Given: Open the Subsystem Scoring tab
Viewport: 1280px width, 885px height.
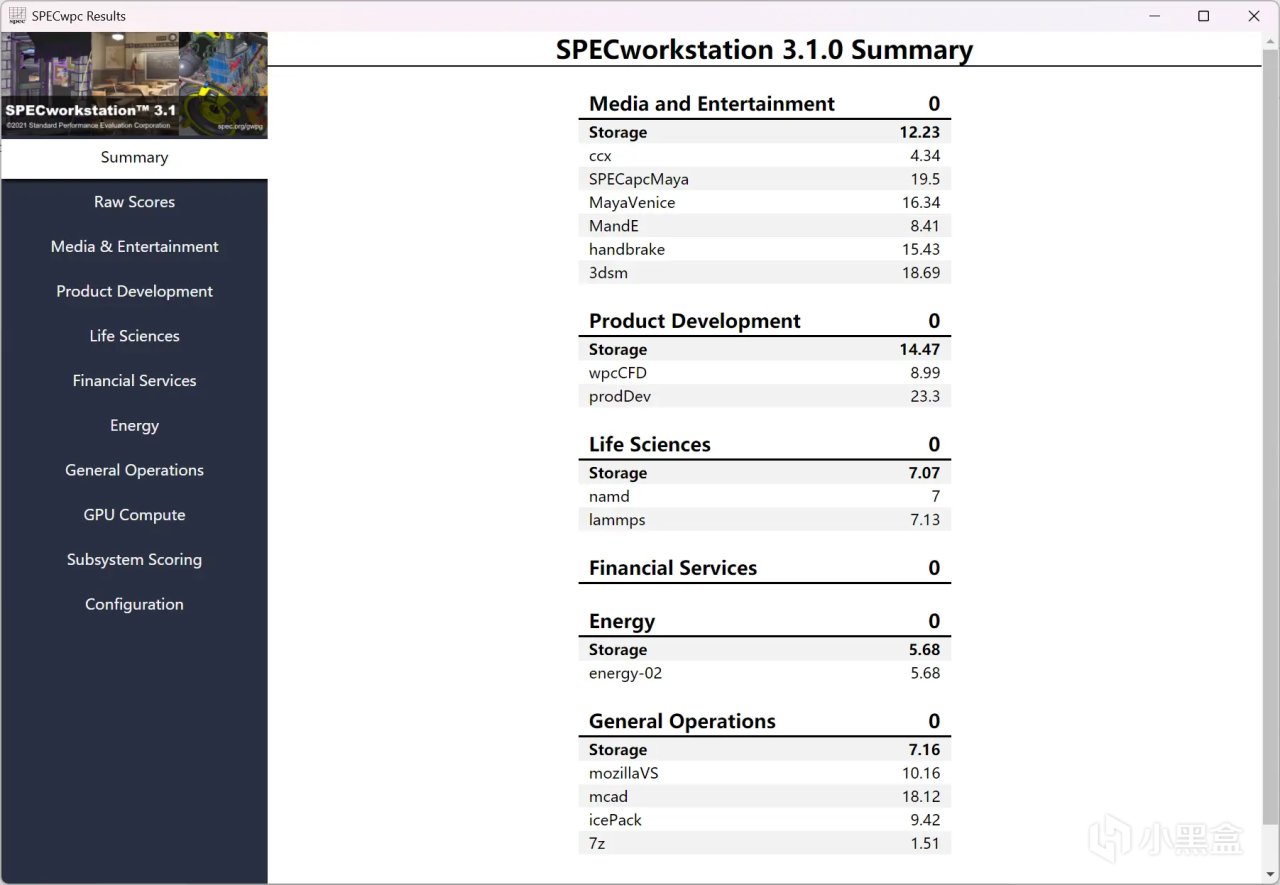Looking at the screenshot, I should (134, 560).
